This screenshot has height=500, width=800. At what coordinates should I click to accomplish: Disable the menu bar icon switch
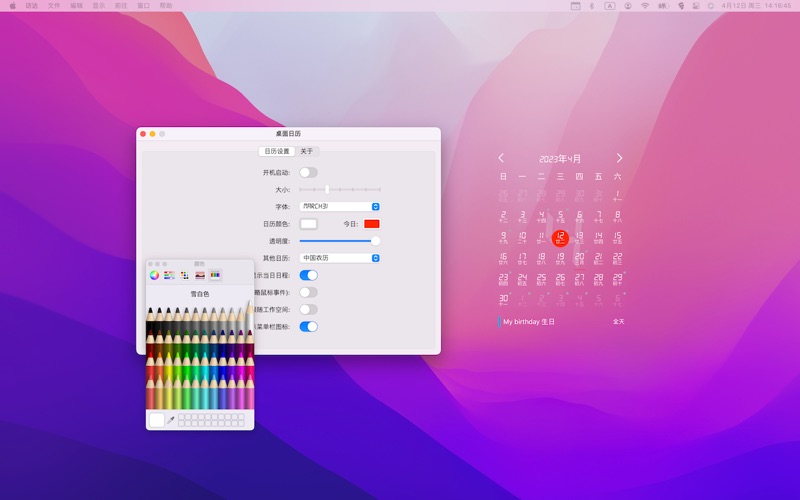point(308,326)
